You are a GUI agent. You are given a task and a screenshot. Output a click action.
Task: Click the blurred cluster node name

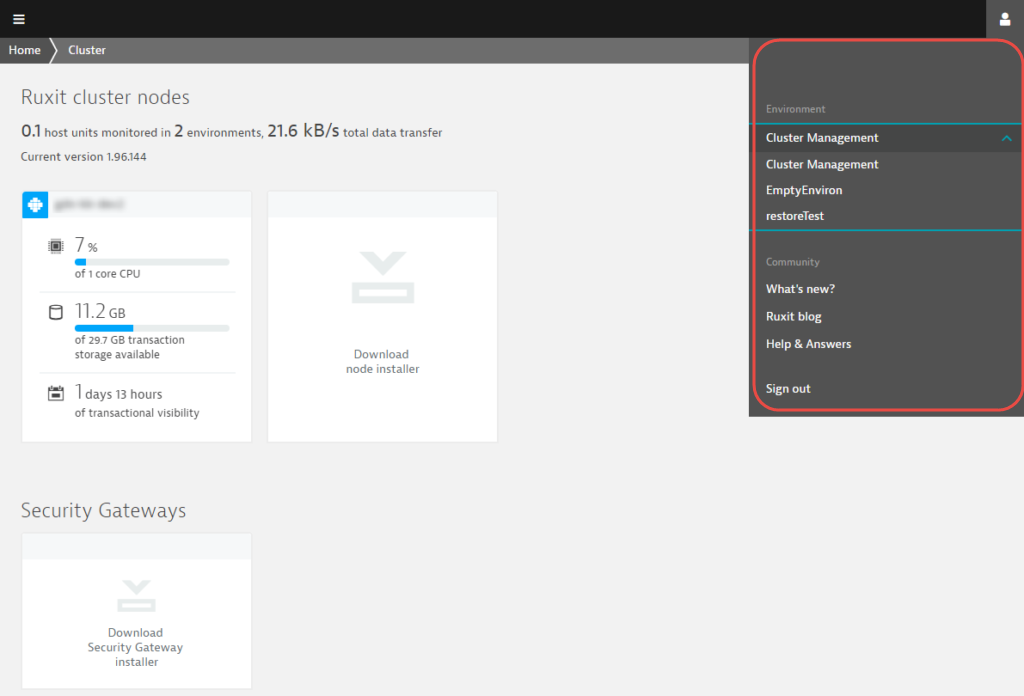[x=89, y=204]
